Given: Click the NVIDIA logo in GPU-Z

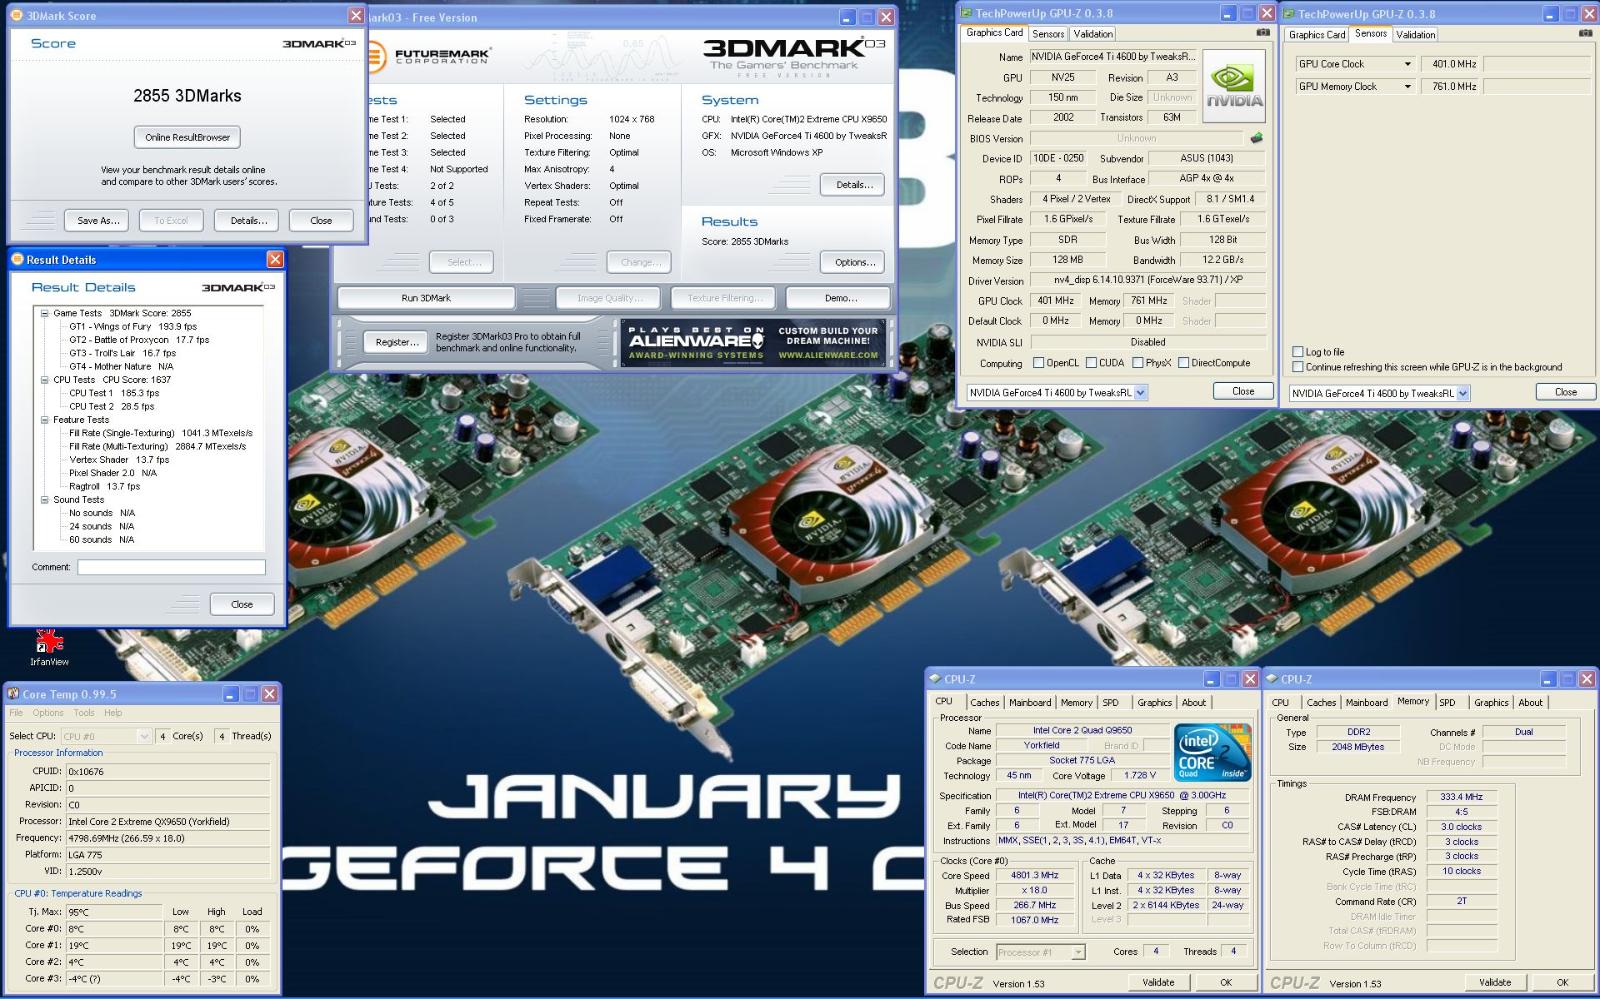Looking at the screenshot, I should click(1234, 85).
